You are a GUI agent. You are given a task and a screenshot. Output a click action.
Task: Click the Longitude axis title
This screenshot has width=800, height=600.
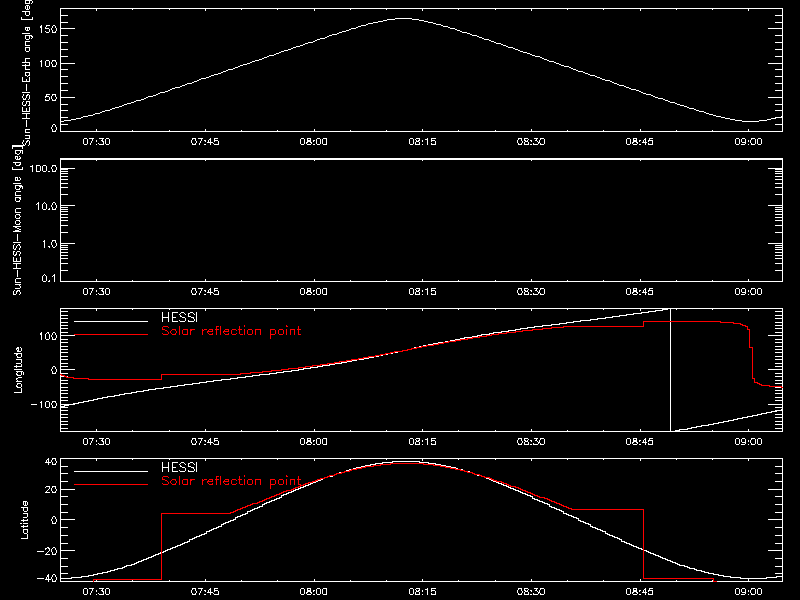pyautogui.click(x=18, y=370)
